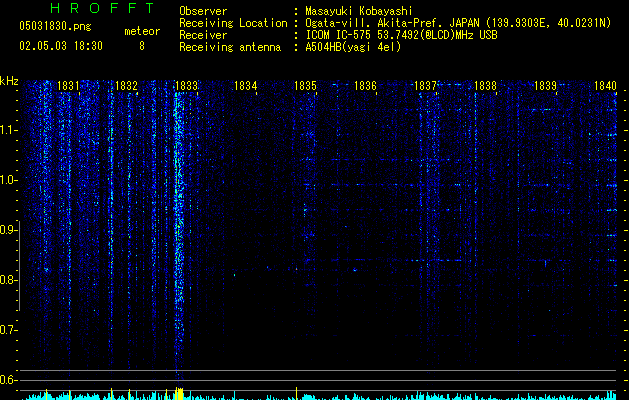Select the filename 05031830.png

pos(55,26)
